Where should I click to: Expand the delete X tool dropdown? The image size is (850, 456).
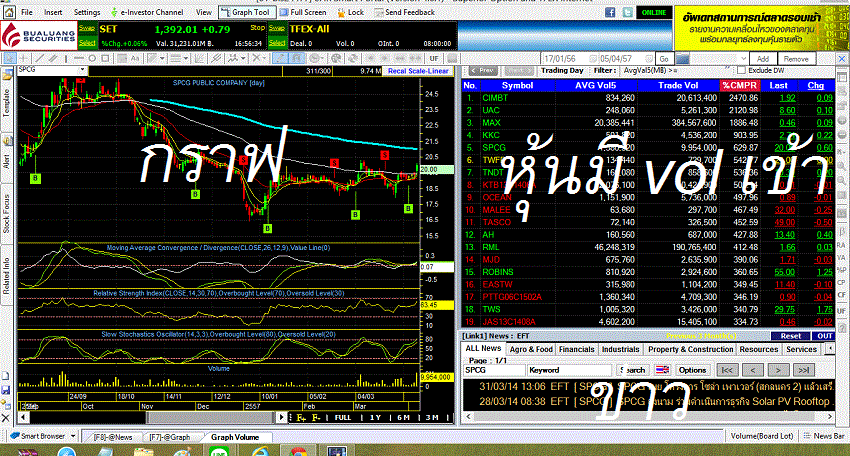tap(264, 58)
